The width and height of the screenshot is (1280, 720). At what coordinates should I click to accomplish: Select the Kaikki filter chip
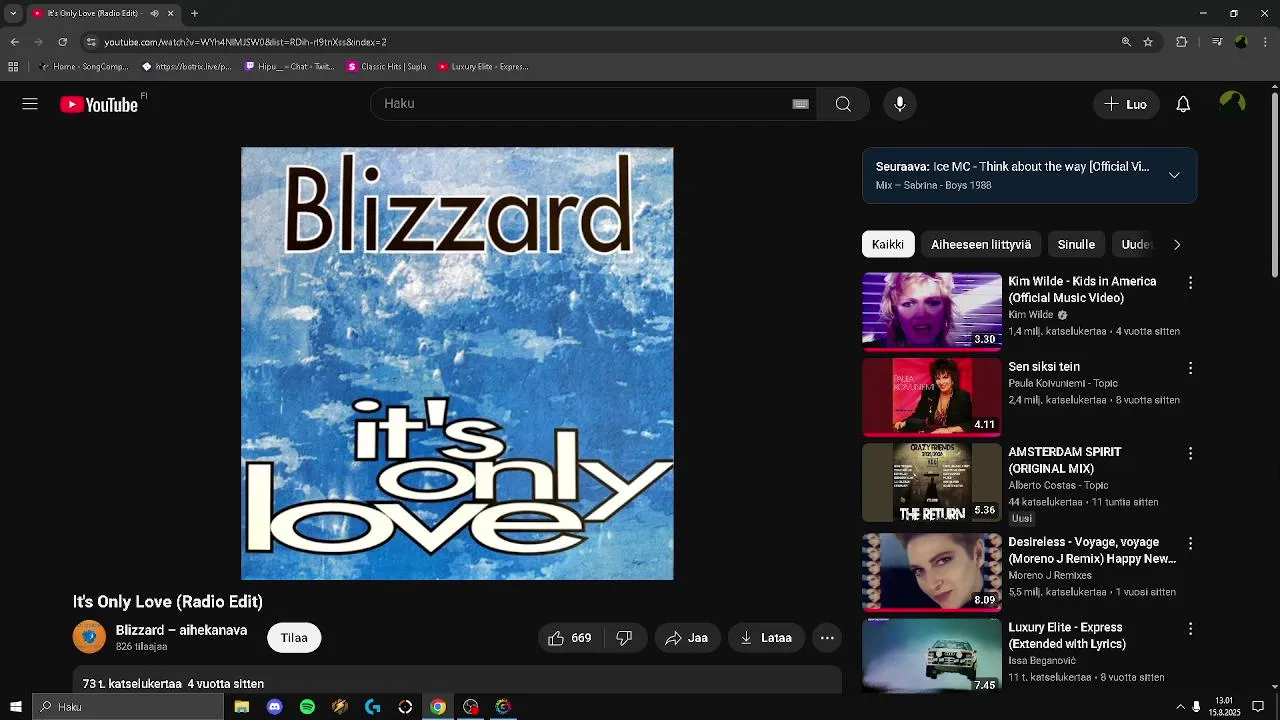pyautogui.click(x=888, y=244)
